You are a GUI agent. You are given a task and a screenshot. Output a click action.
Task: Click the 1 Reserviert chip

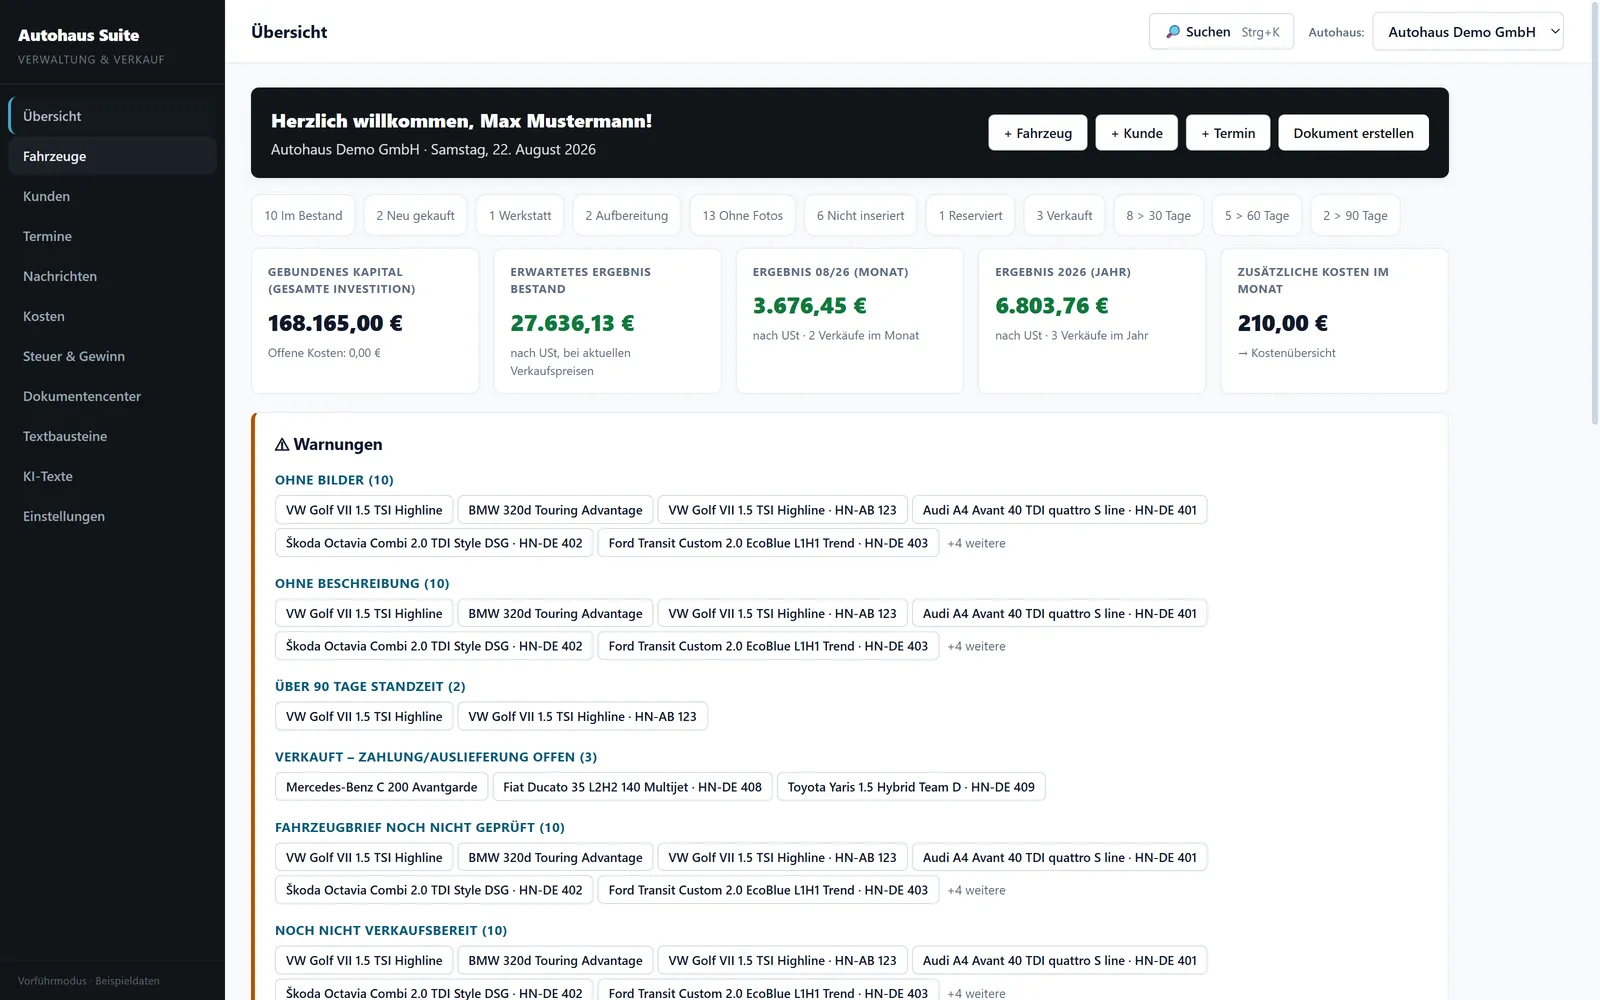pos(970,215)
